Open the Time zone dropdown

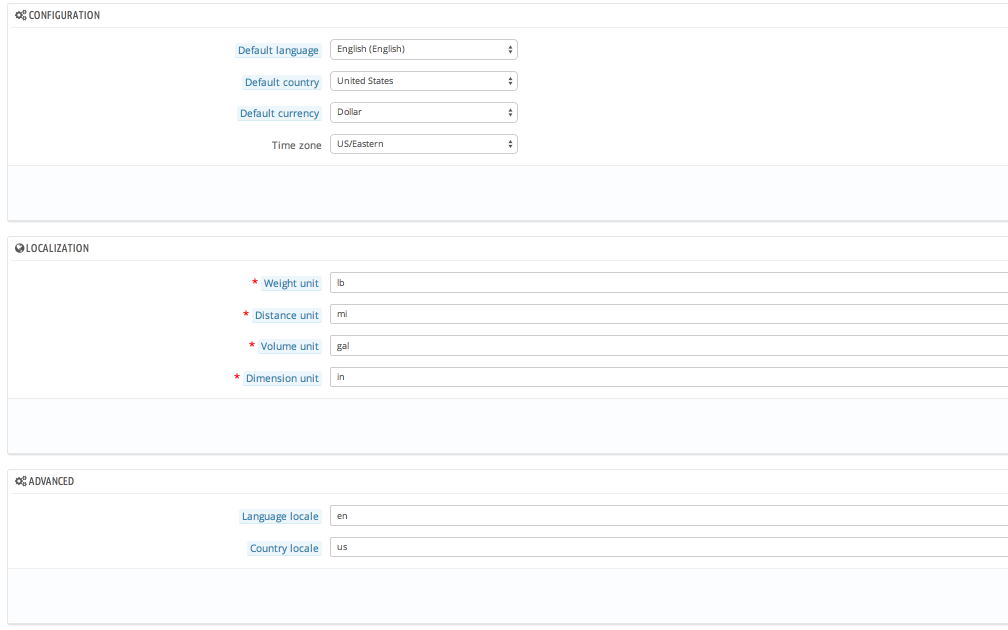pos(423,144)
